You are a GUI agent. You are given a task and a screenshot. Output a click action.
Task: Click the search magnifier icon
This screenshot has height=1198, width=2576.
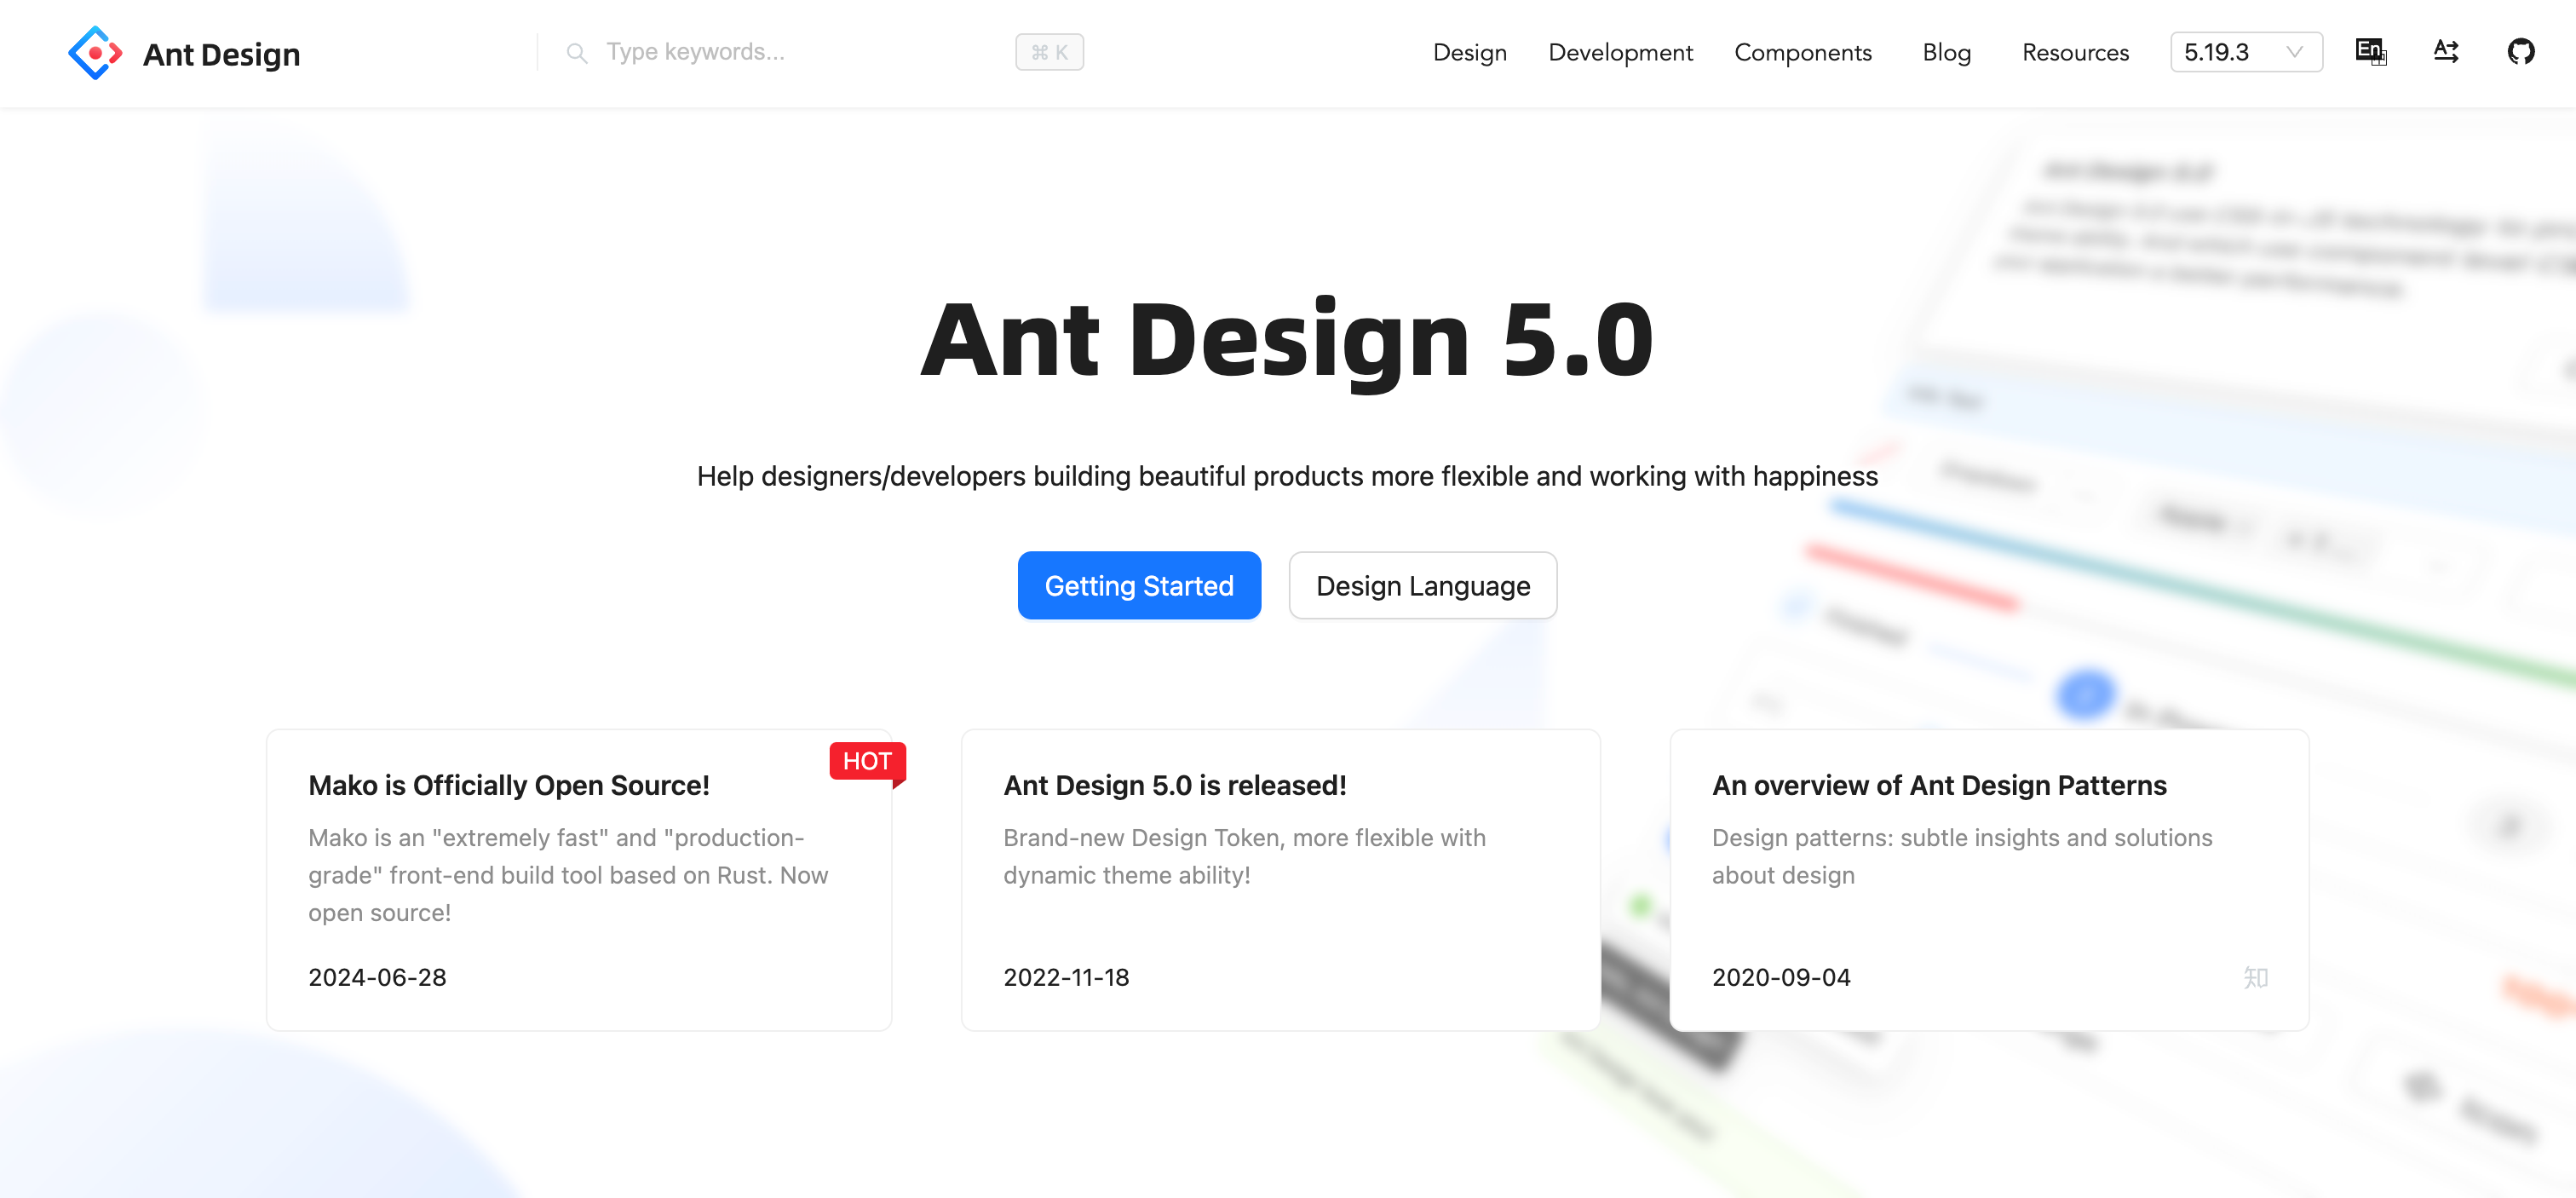[x=577, y=52]
